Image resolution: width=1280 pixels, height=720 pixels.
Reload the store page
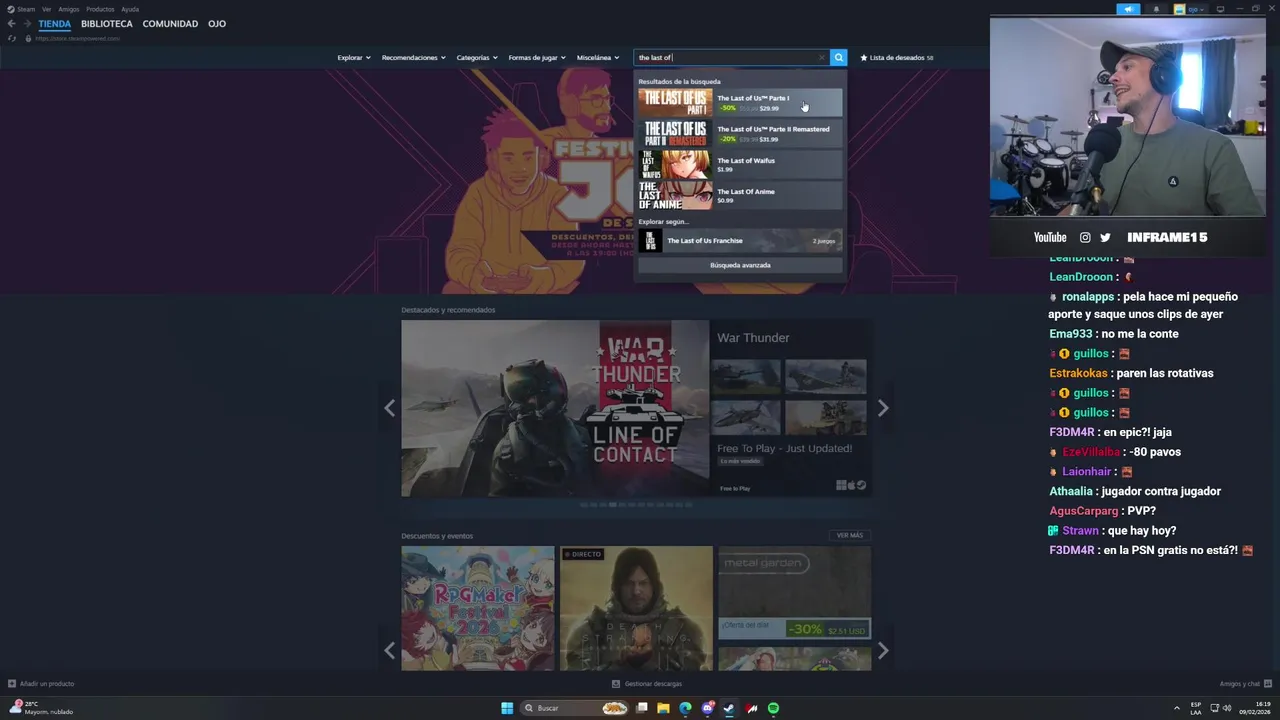12,38
